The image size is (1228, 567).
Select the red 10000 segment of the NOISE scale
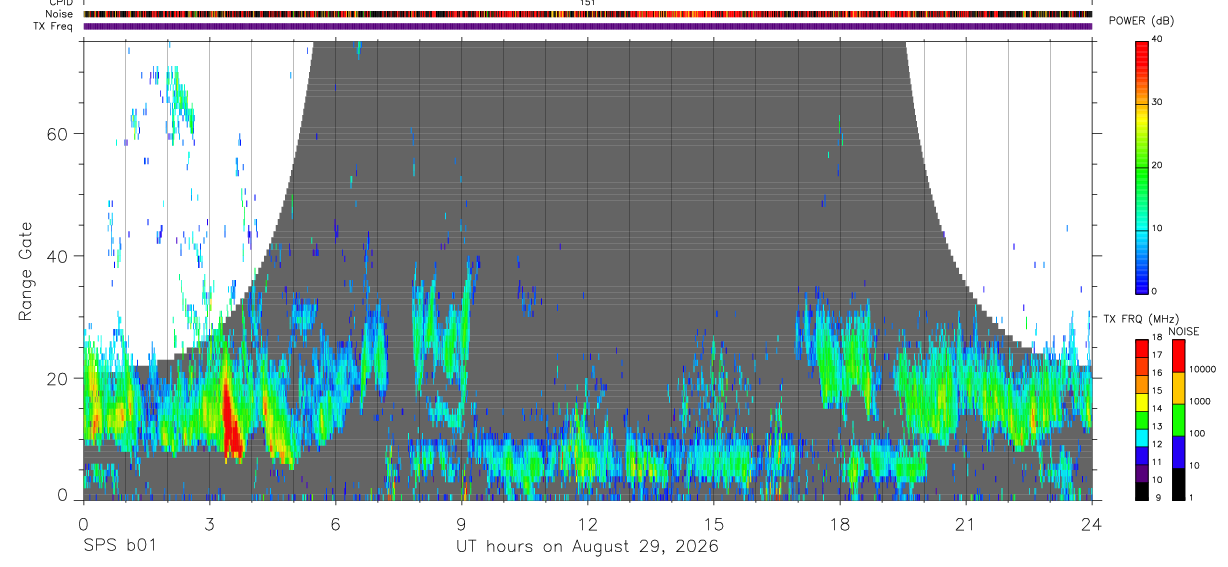pos(1179,356)
